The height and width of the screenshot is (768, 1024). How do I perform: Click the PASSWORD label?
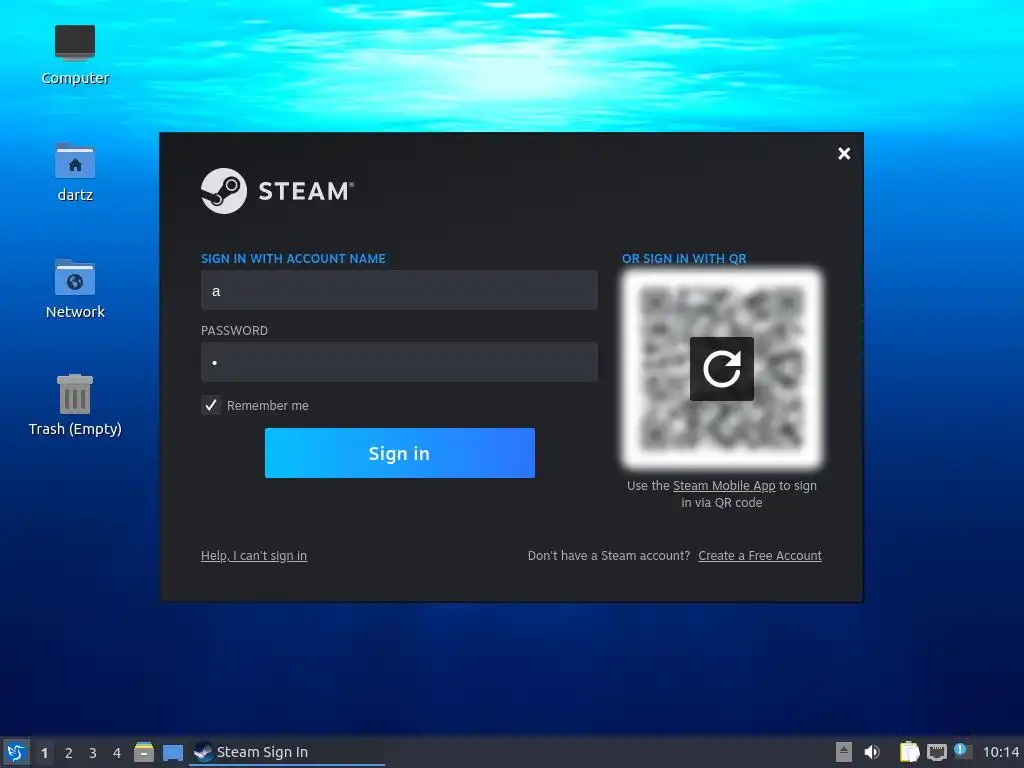tap(234, 330)
